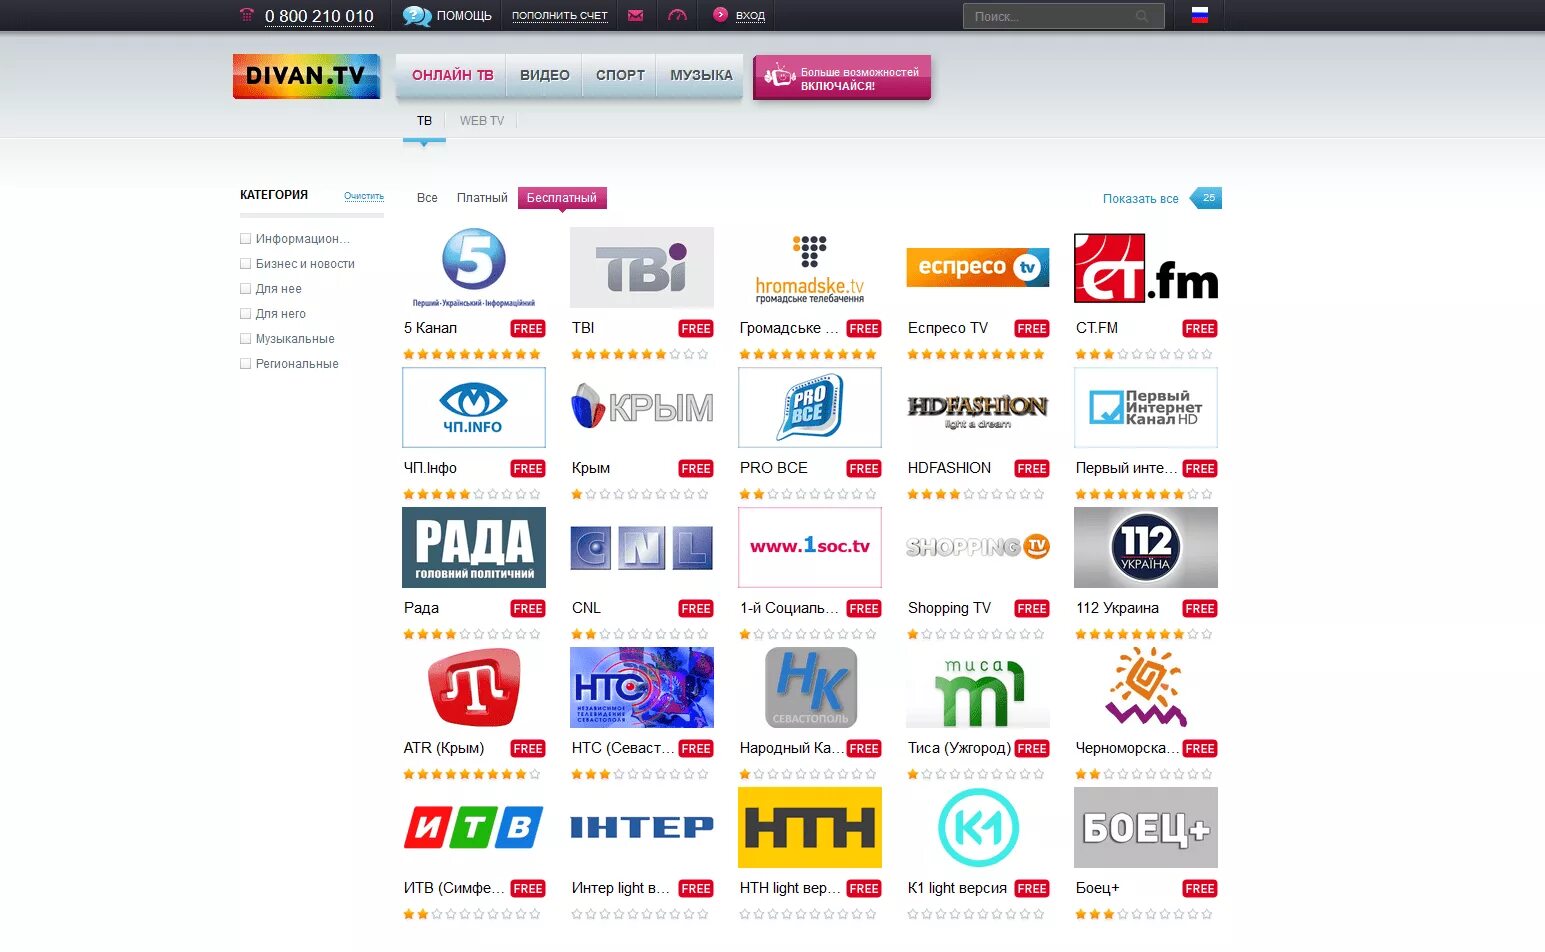1545x952 pixels.
Task: Click the blue 25 count badge
Action: pos(1206,198)
